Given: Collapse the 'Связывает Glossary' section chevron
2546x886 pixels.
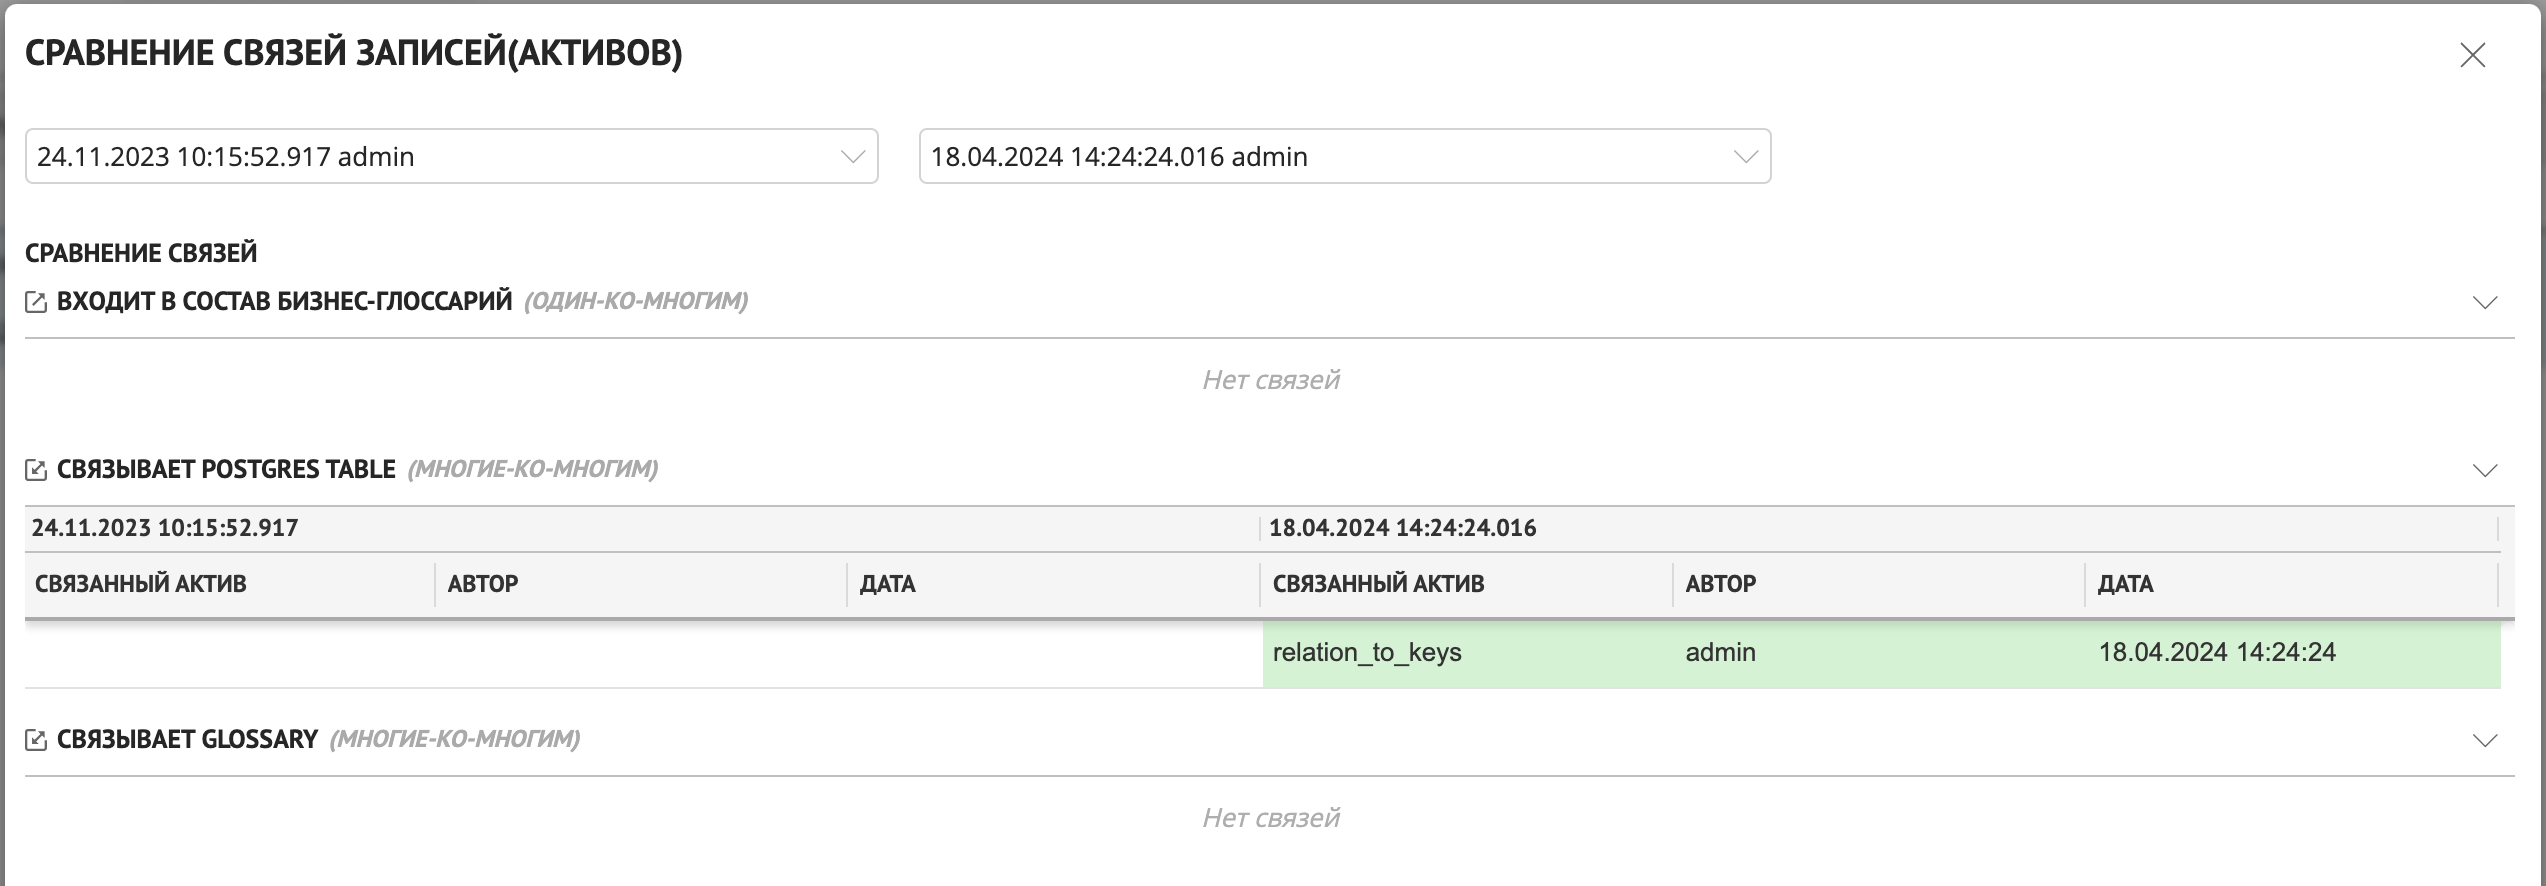Looking at the screenshot, I should point(2484,740).
